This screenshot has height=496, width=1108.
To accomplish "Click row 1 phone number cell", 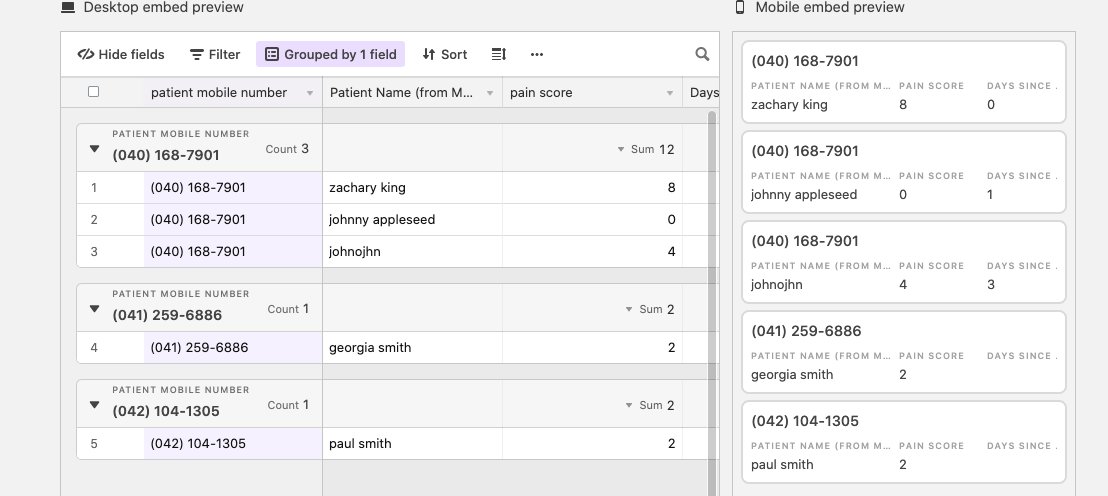I will 233,188.
